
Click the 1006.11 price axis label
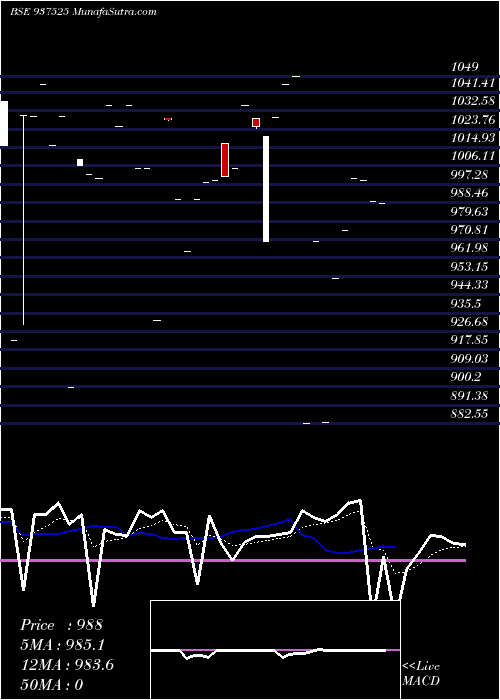coord(473,156)
